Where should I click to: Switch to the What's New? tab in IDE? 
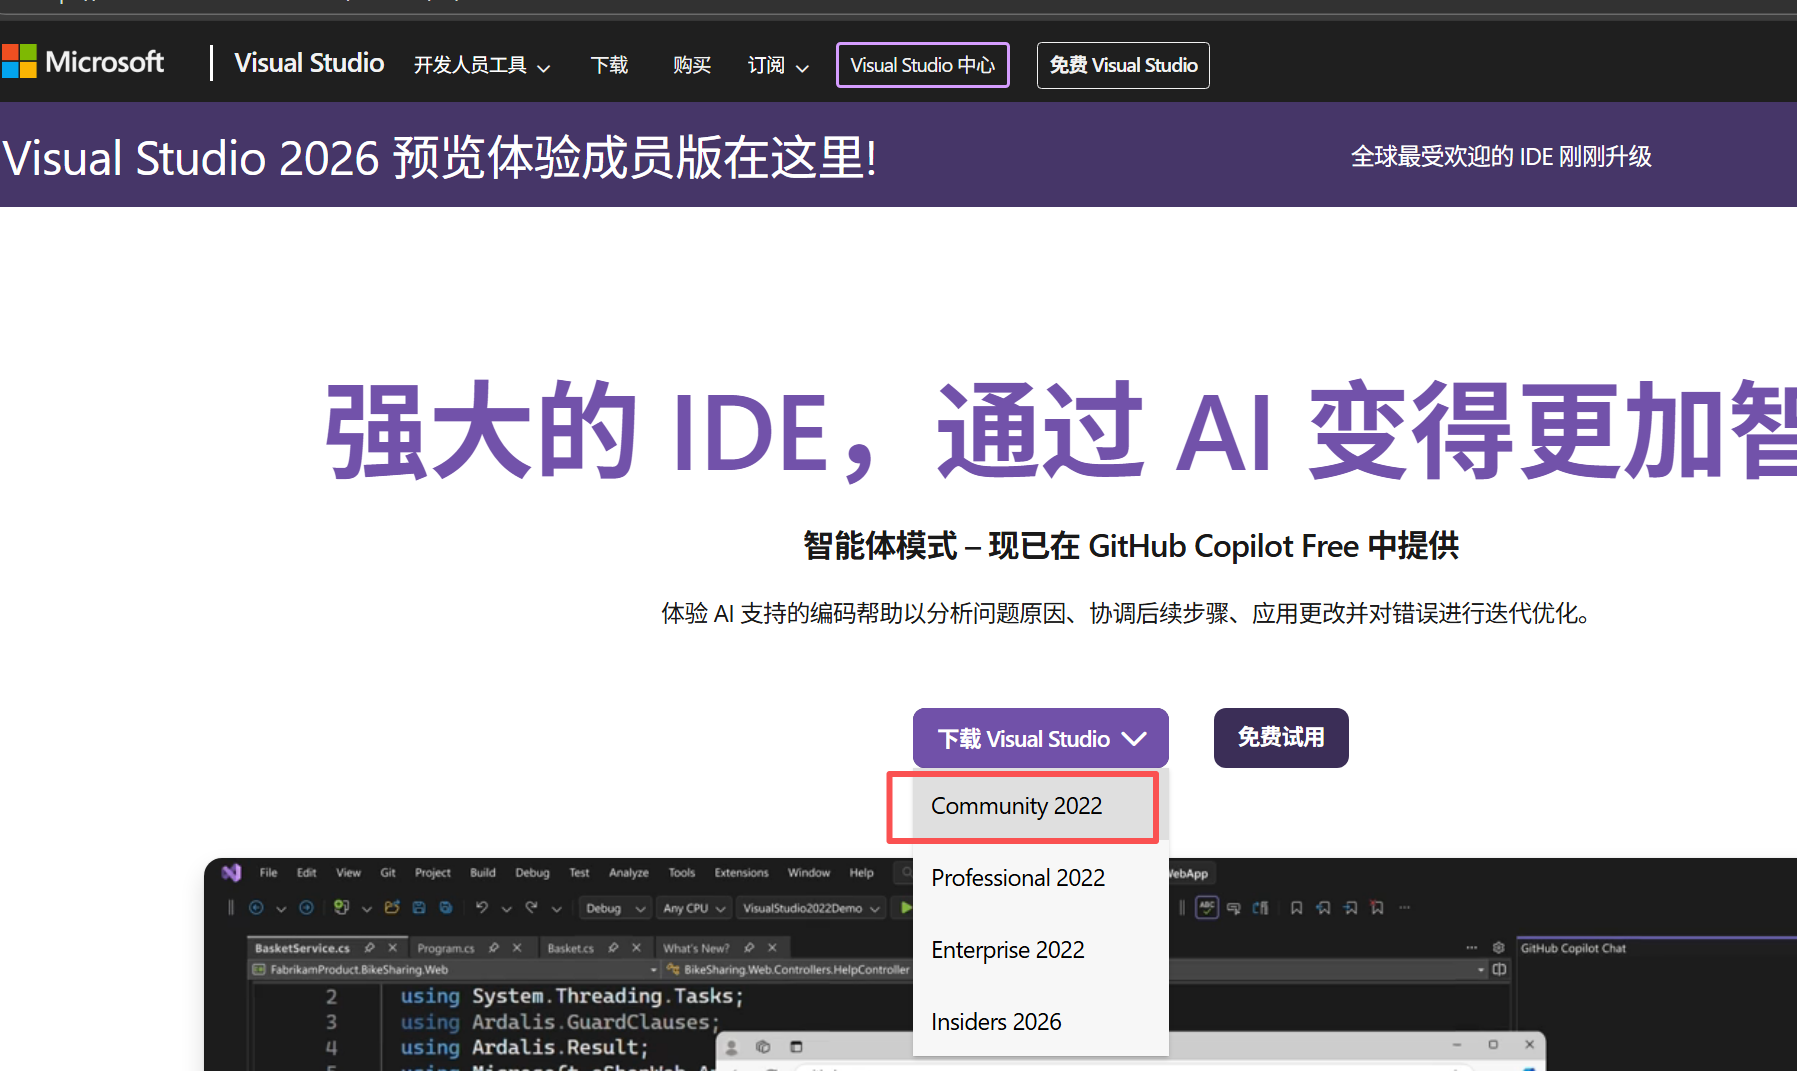click(696, 948)
